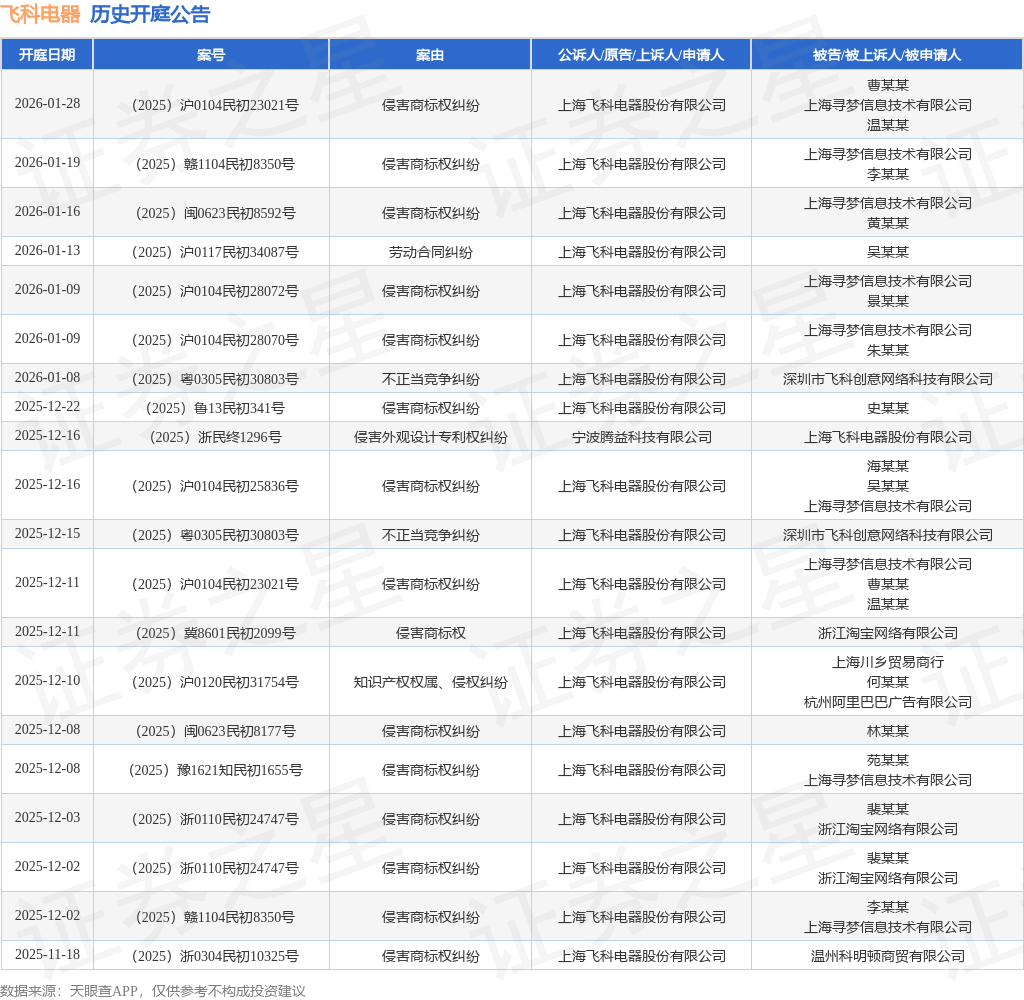The image size is (1024, 1000).
Task: Click defendant 温州科明顿商贸有限公司
Action: click(x=888, y=956)
